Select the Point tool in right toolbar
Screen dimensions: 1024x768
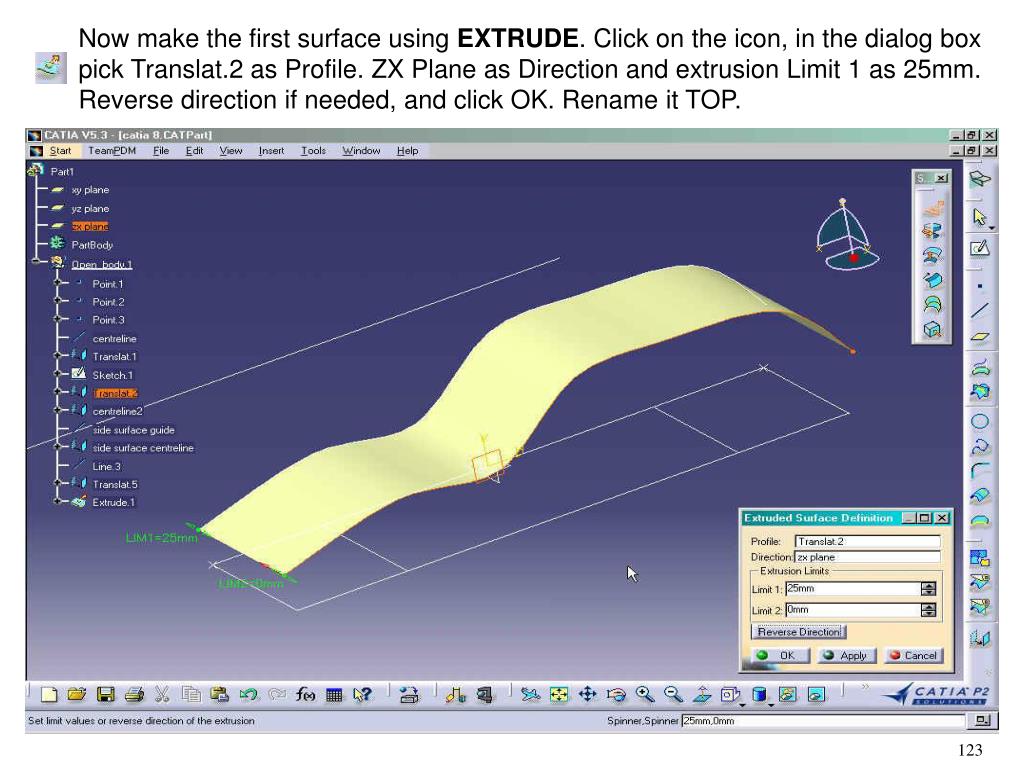coord(980,286)
